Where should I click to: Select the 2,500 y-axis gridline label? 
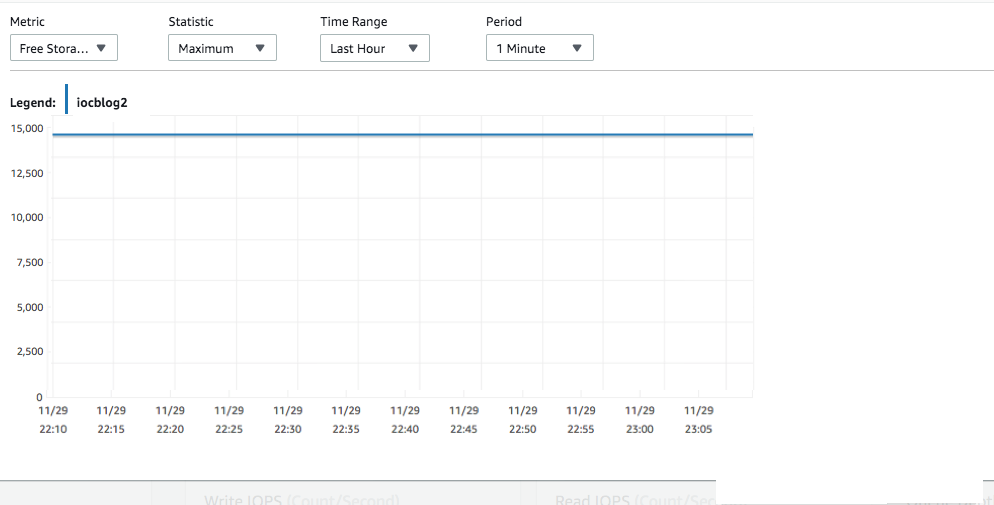pos(29,351)
